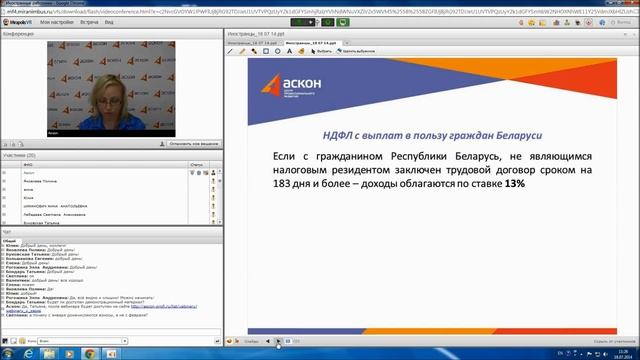
Task: Open the chat recipient 'Кому' dropdown
Action: [x=82, y=341]
